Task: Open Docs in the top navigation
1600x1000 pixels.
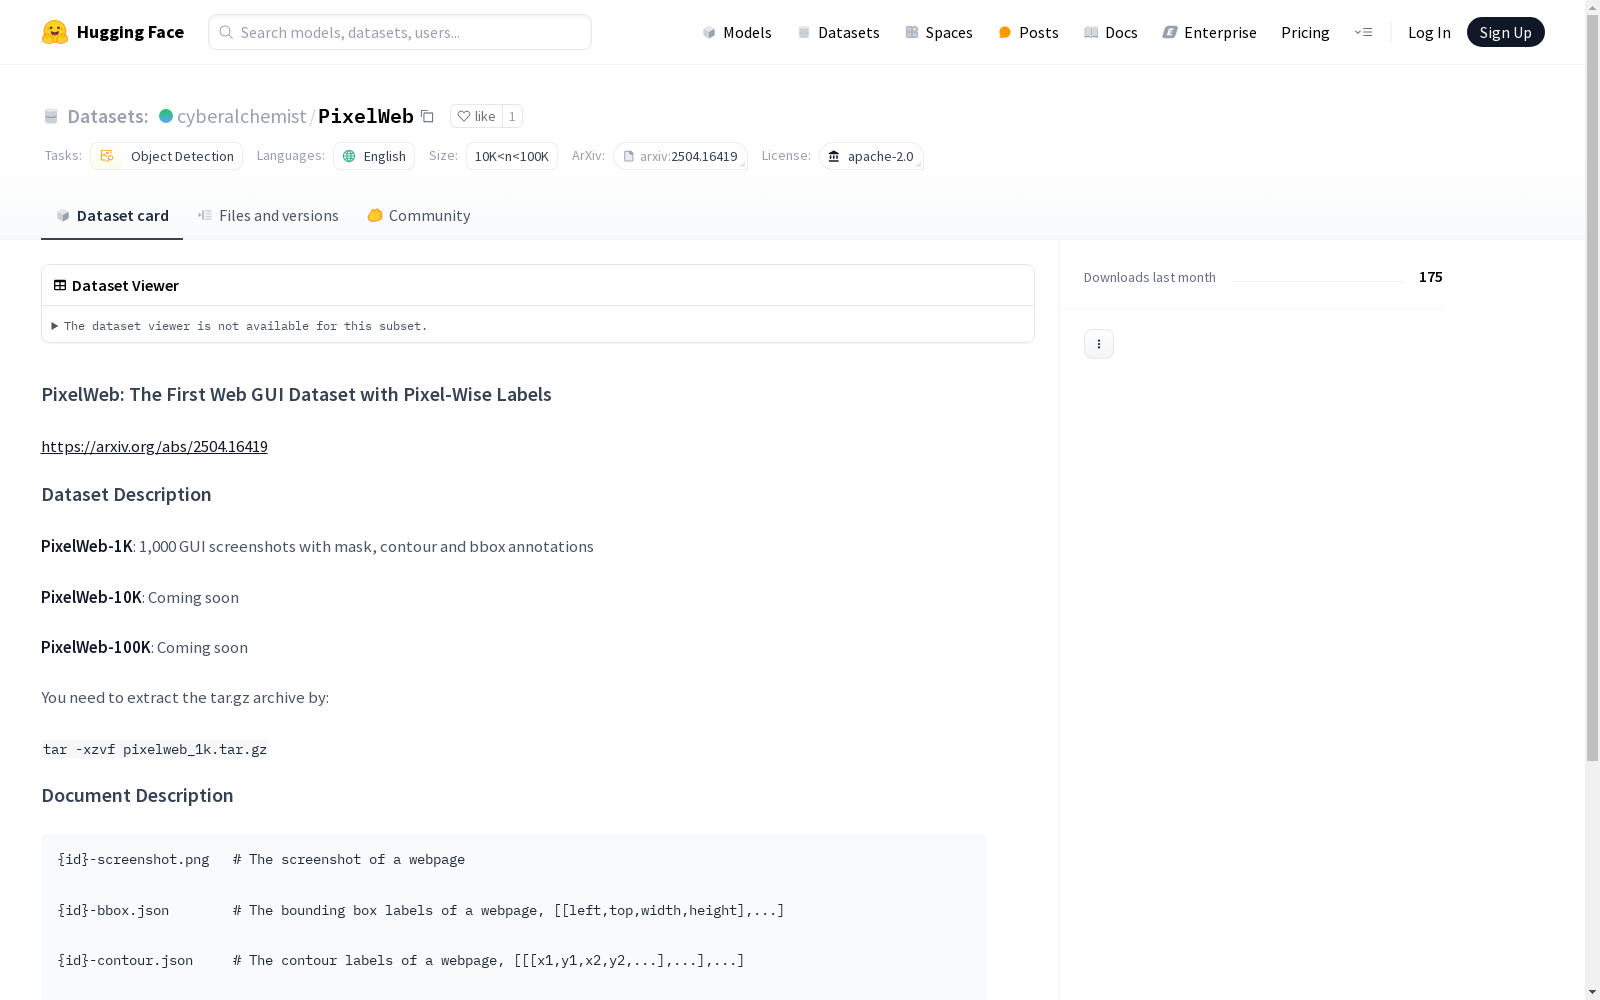Action: [x=1111, y=32]
